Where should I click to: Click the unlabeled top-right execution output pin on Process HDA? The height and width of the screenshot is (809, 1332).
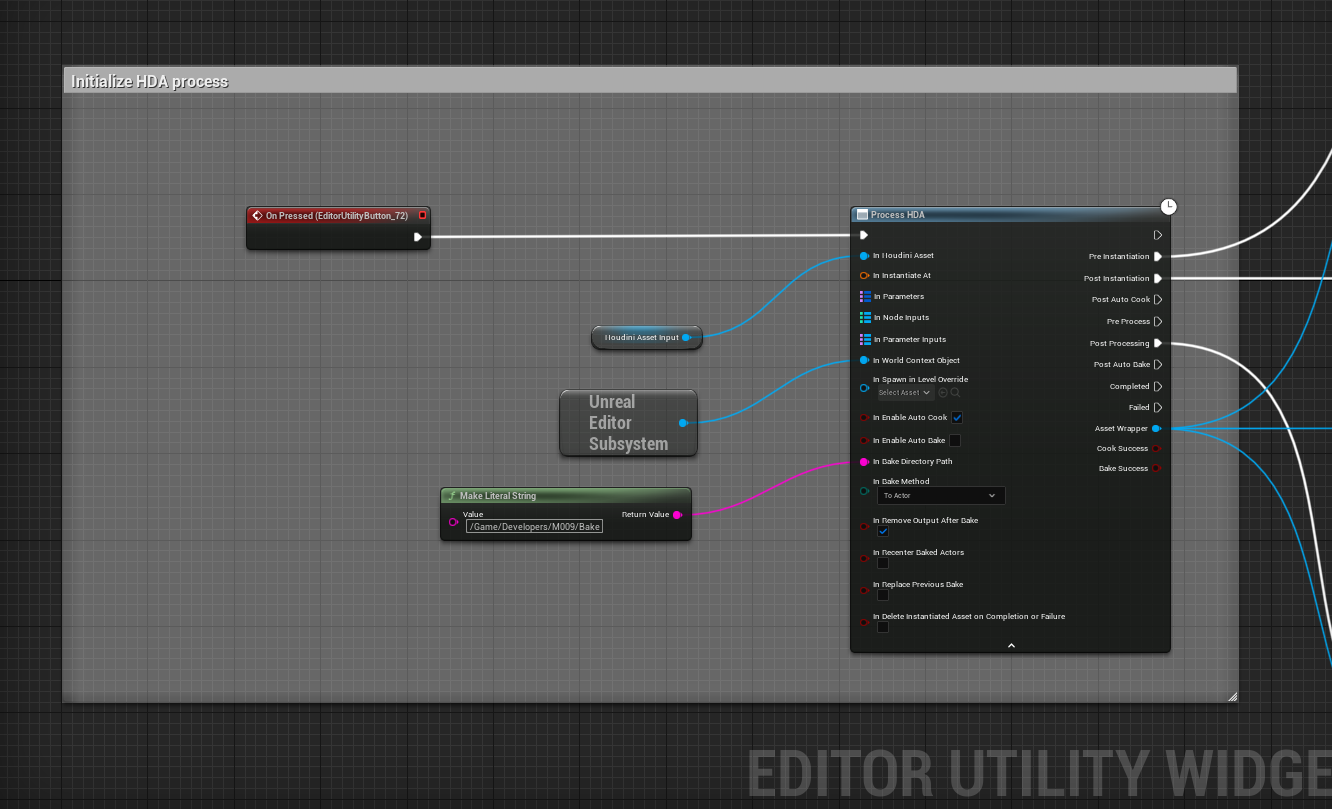[1157, 235]
